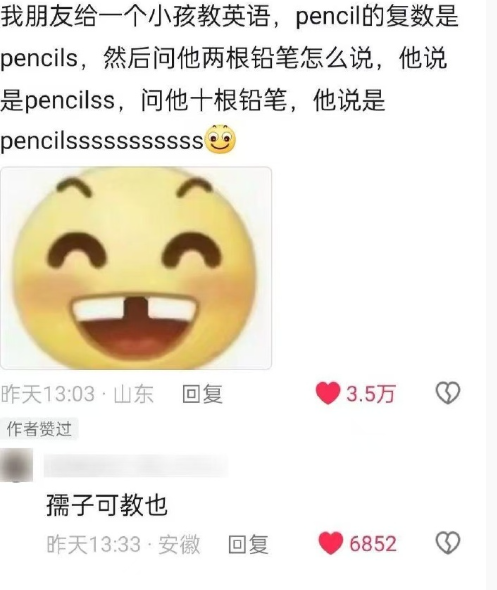The image size is (497, 590).
Task: Like the pencils comment with heart icon
Action: [328, 393]
